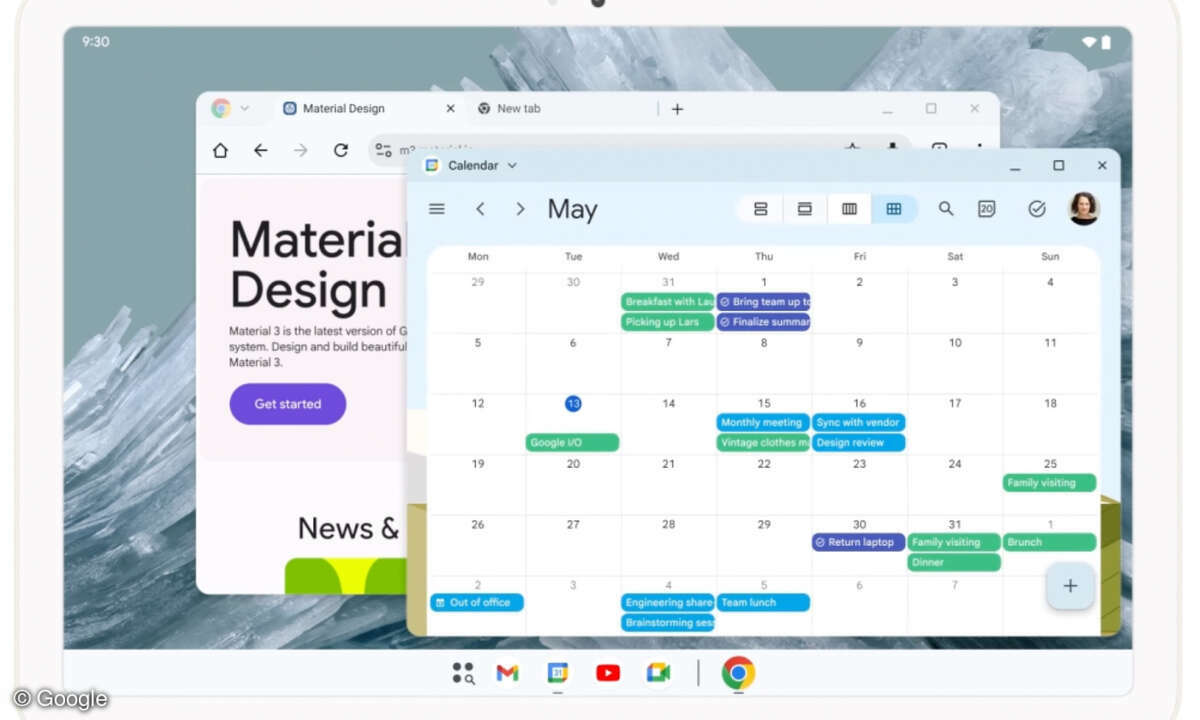This screenshot has width=1200, height=720.
Task: Switch to the New tab tab in Chrome
Action: click(518, 108)
